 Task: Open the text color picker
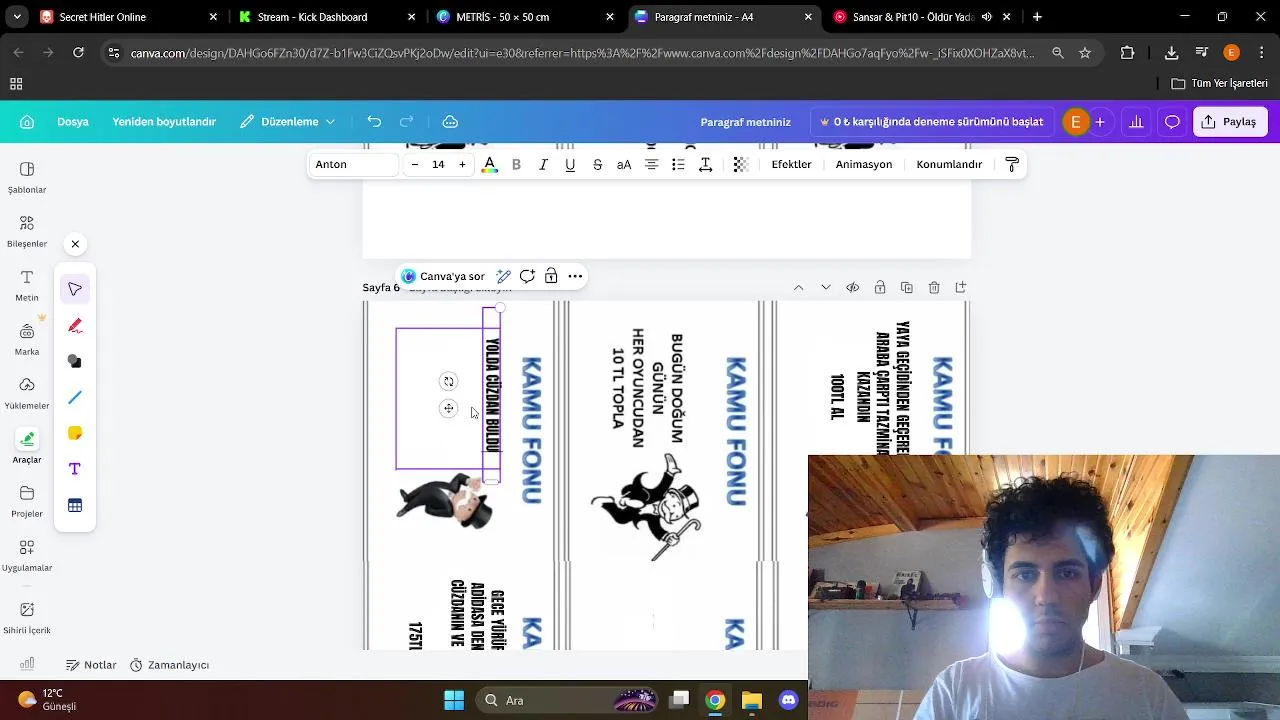489,164
